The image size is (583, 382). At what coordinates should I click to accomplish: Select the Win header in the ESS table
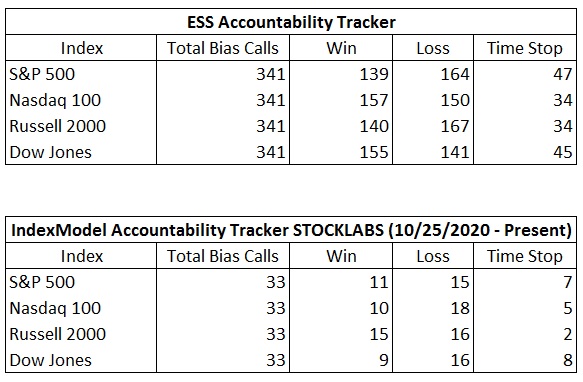(x=341, y=48)
